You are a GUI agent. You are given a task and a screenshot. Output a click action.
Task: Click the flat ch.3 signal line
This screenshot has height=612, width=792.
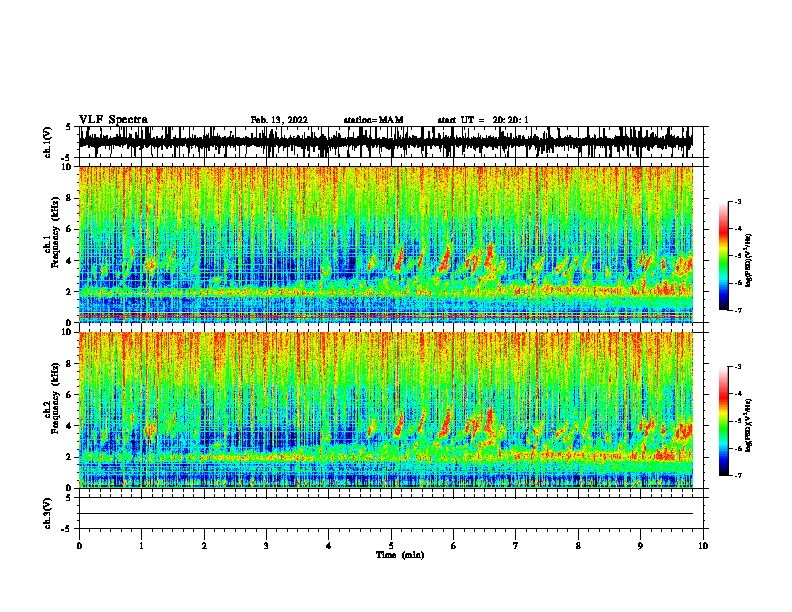pos(386,514)
